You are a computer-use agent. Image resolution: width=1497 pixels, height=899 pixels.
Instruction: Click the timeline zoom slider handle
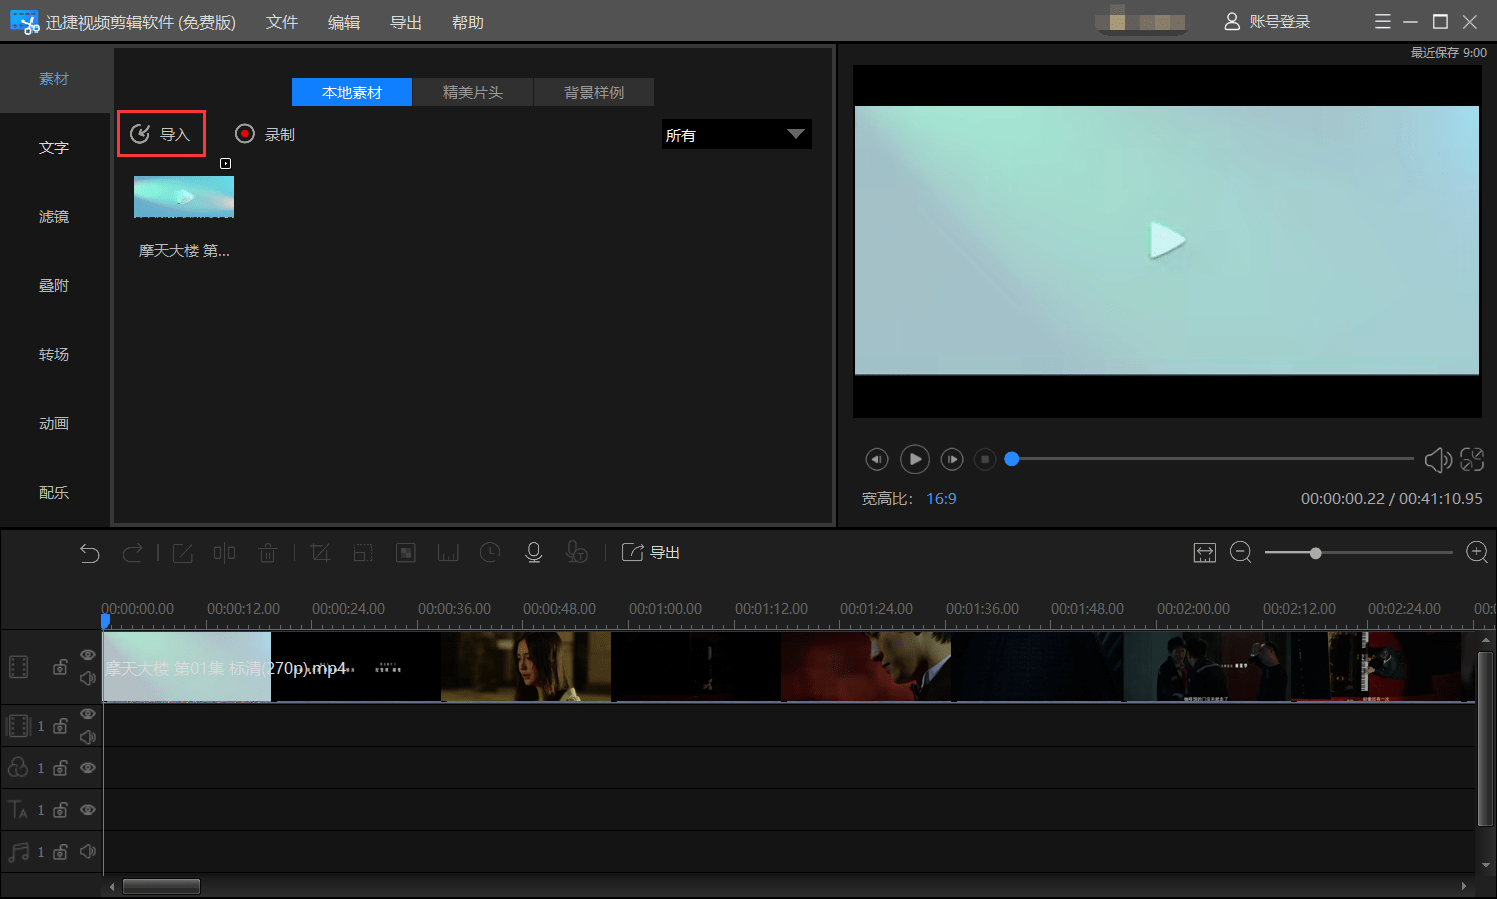pos(1316,553)
